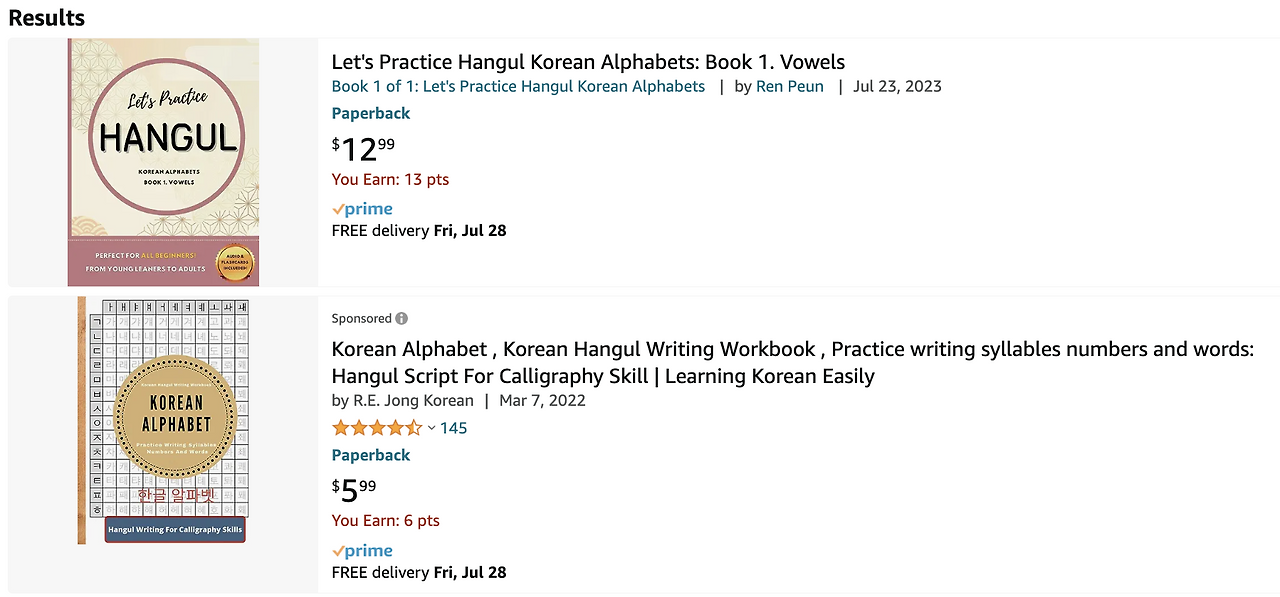Screen dimensions: 1280x597
Task: Click the Sponsored label
Action: pyautogui.click(x=361, y=319)
